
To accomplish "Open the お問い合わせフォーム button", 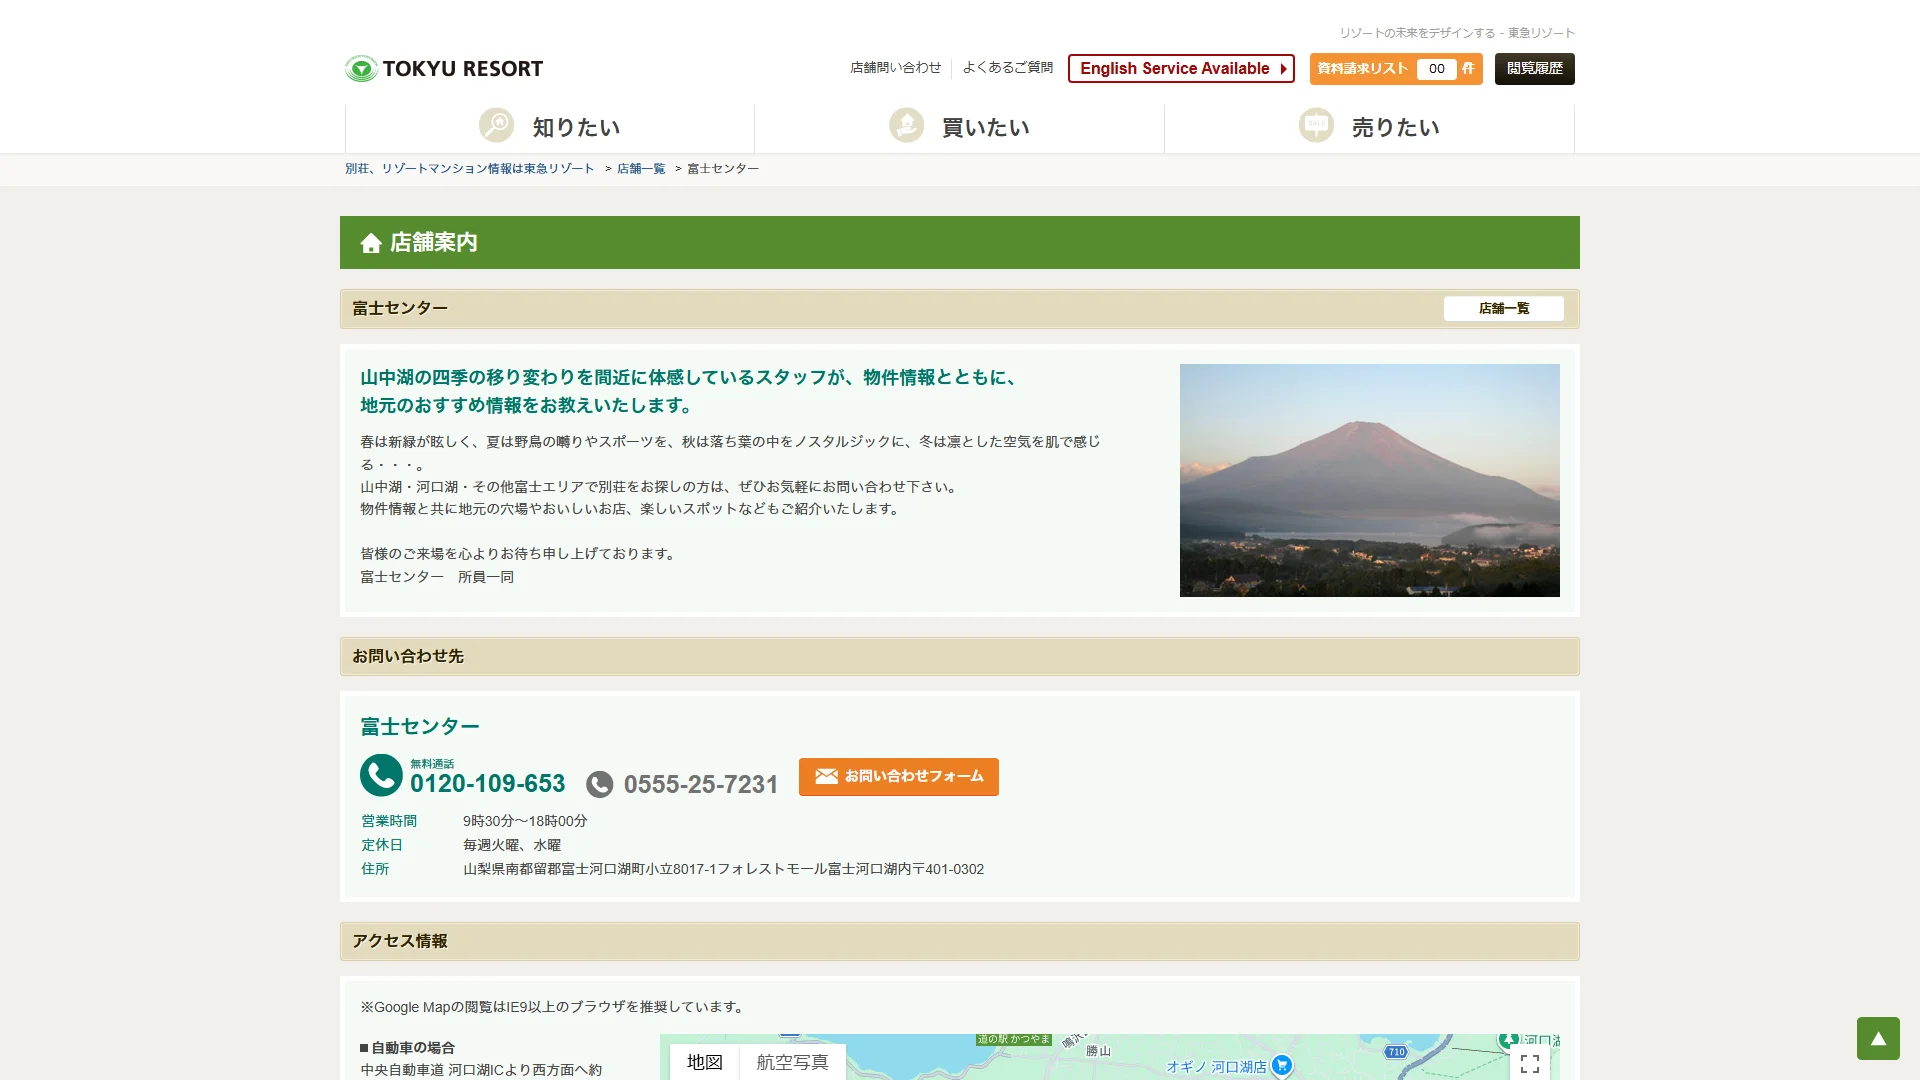I will pyautogui.click(x=899, y=777).
